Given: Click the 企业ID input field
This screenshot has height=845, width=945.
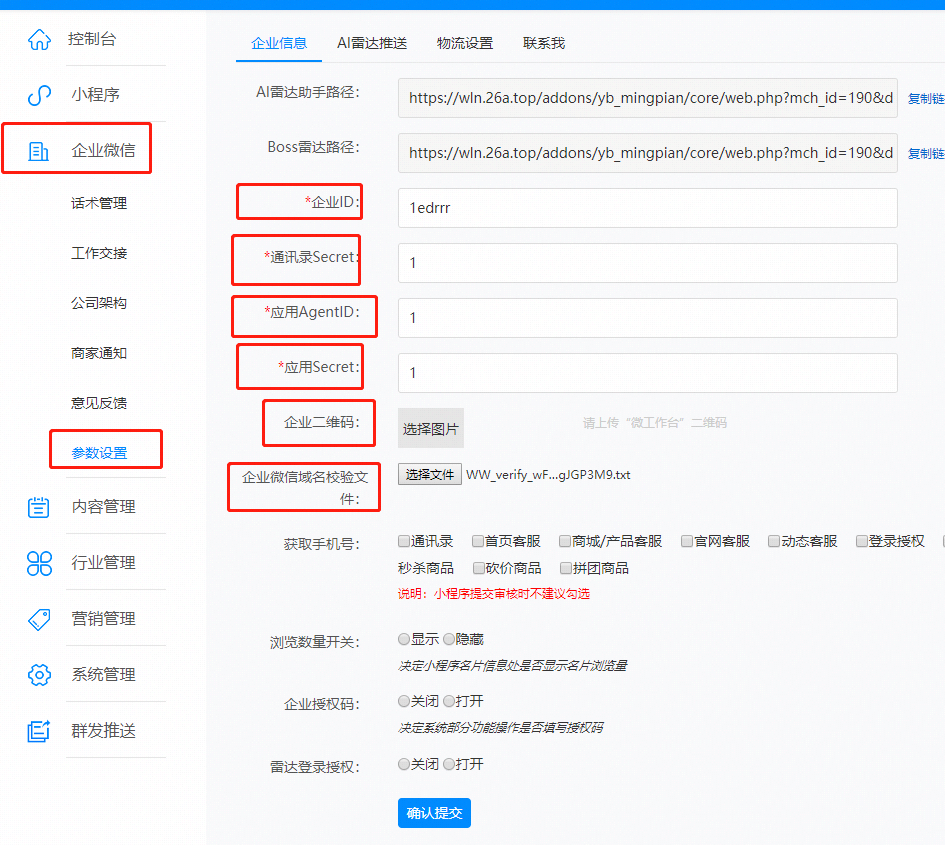Looking at the screenshot, I should pos(647,208).
